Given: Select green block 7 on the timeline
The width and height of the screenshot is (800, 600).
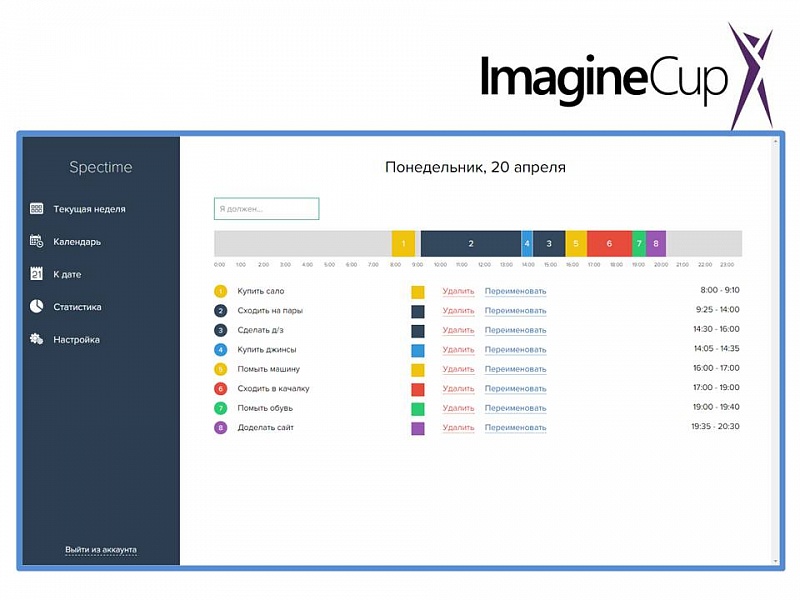Looking at the screenshot, I should (x=639, y=243).
